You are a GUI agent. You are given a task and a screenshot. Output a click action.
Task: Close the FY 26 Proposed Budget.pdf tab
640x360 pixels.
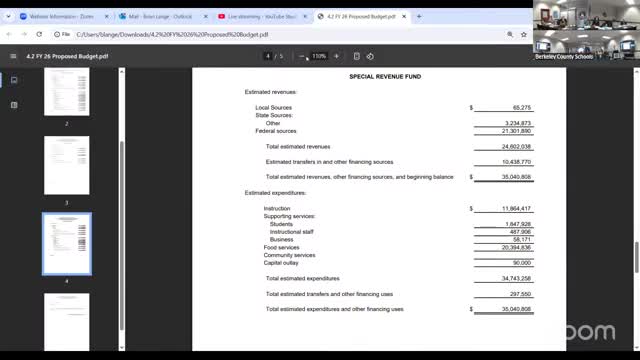coord(404,16)
